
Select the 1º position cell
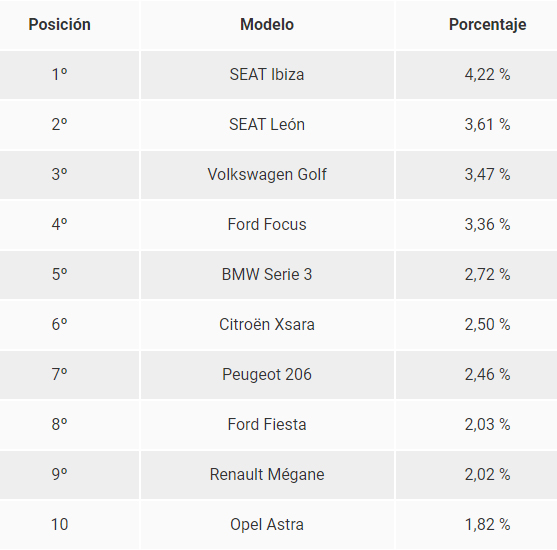[69, 75]
